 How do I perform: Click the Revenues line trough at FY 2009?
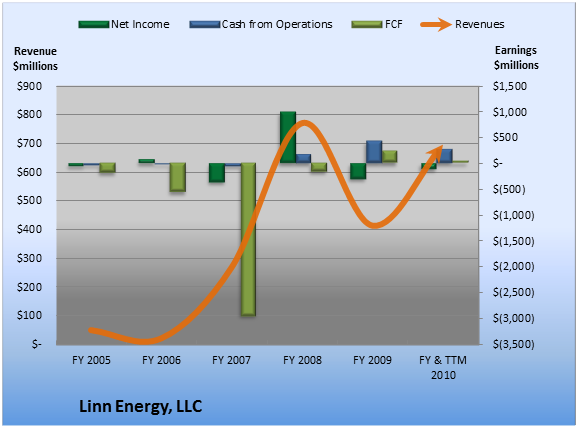tap(375, 225)
